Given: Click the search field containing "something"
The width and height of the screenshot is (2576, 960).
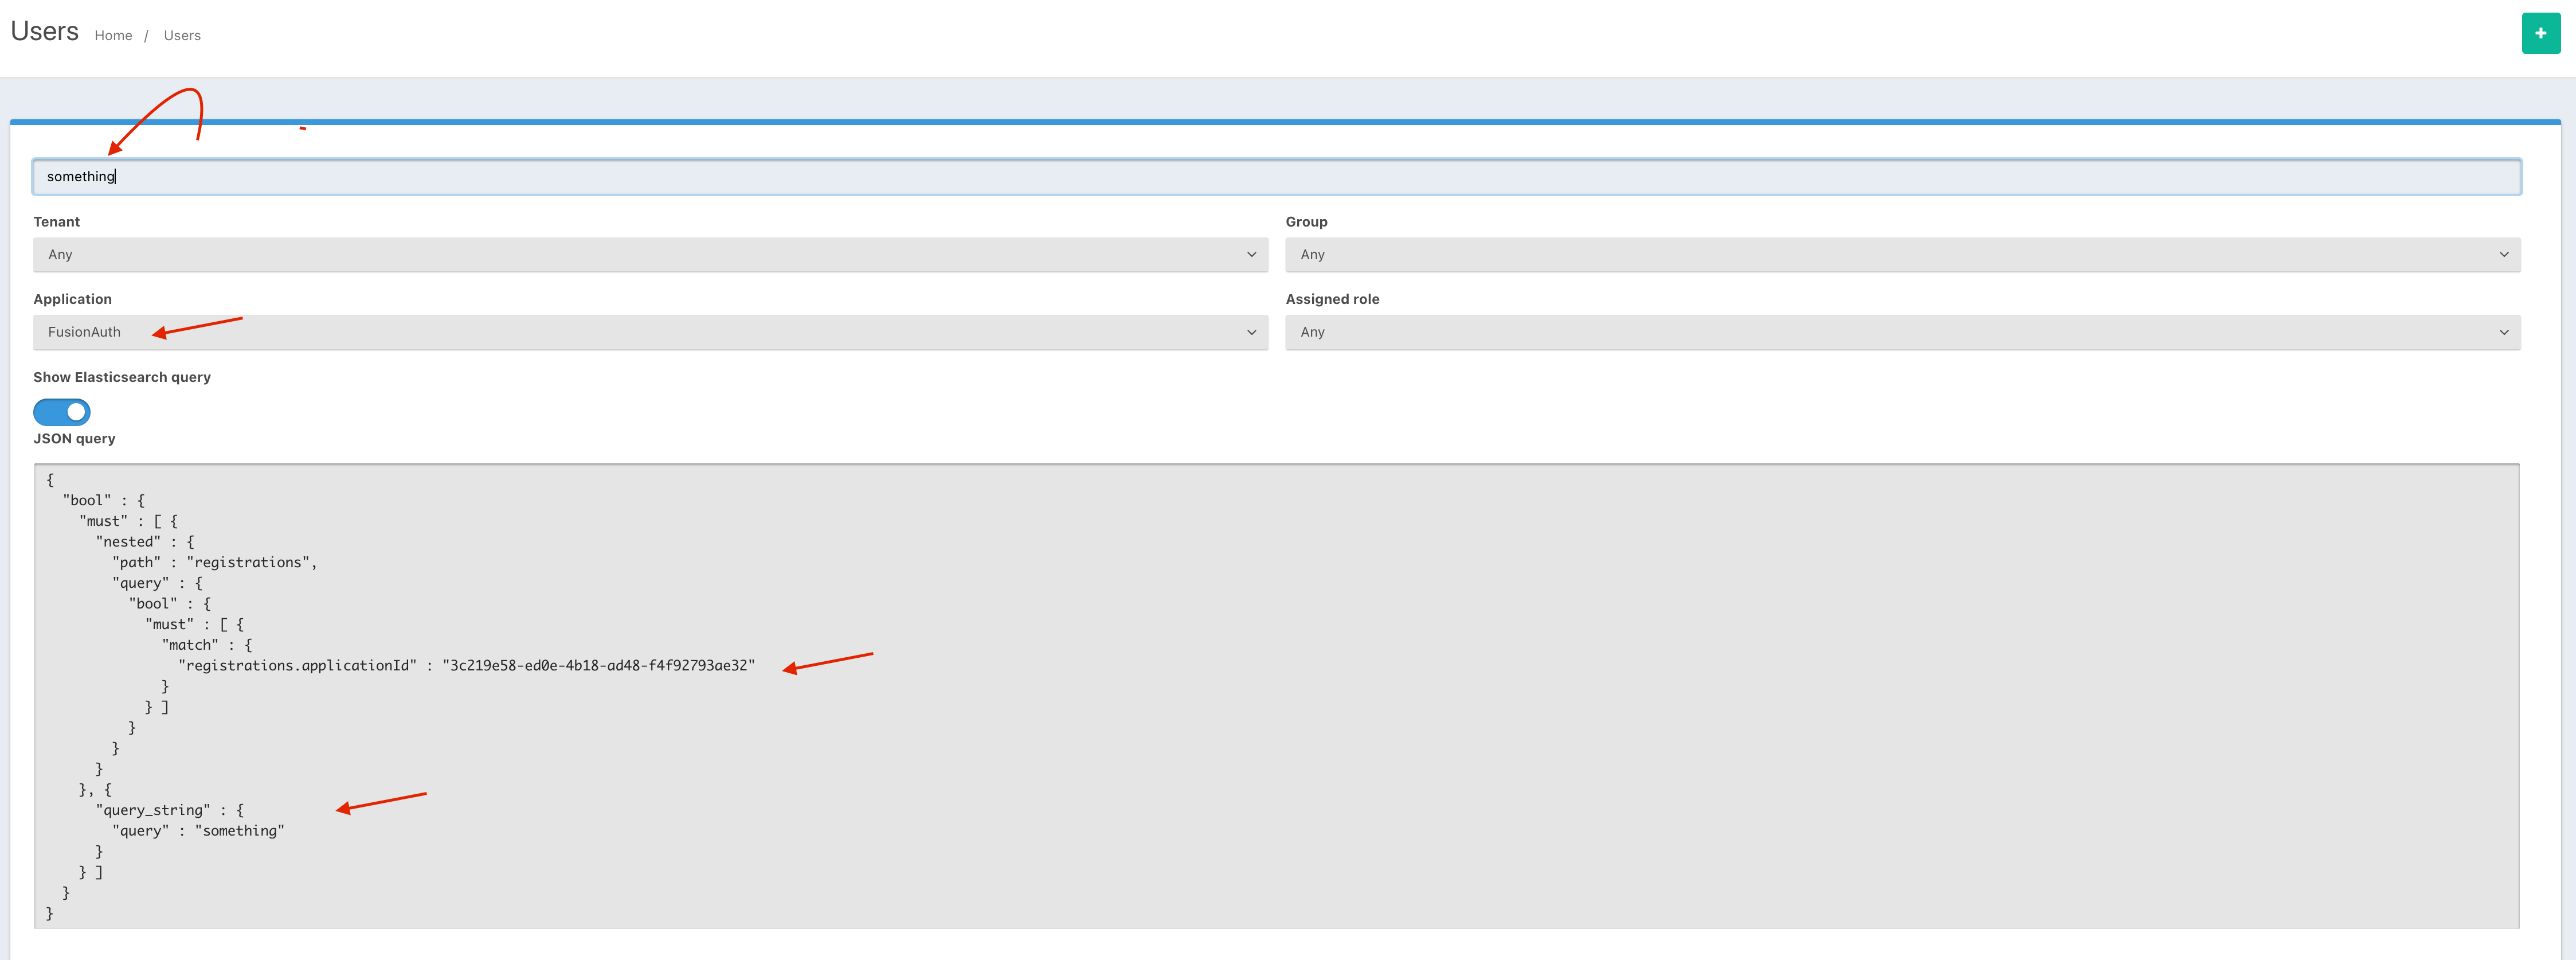Looking at the screenshot, I should [x=1276, y=177].
